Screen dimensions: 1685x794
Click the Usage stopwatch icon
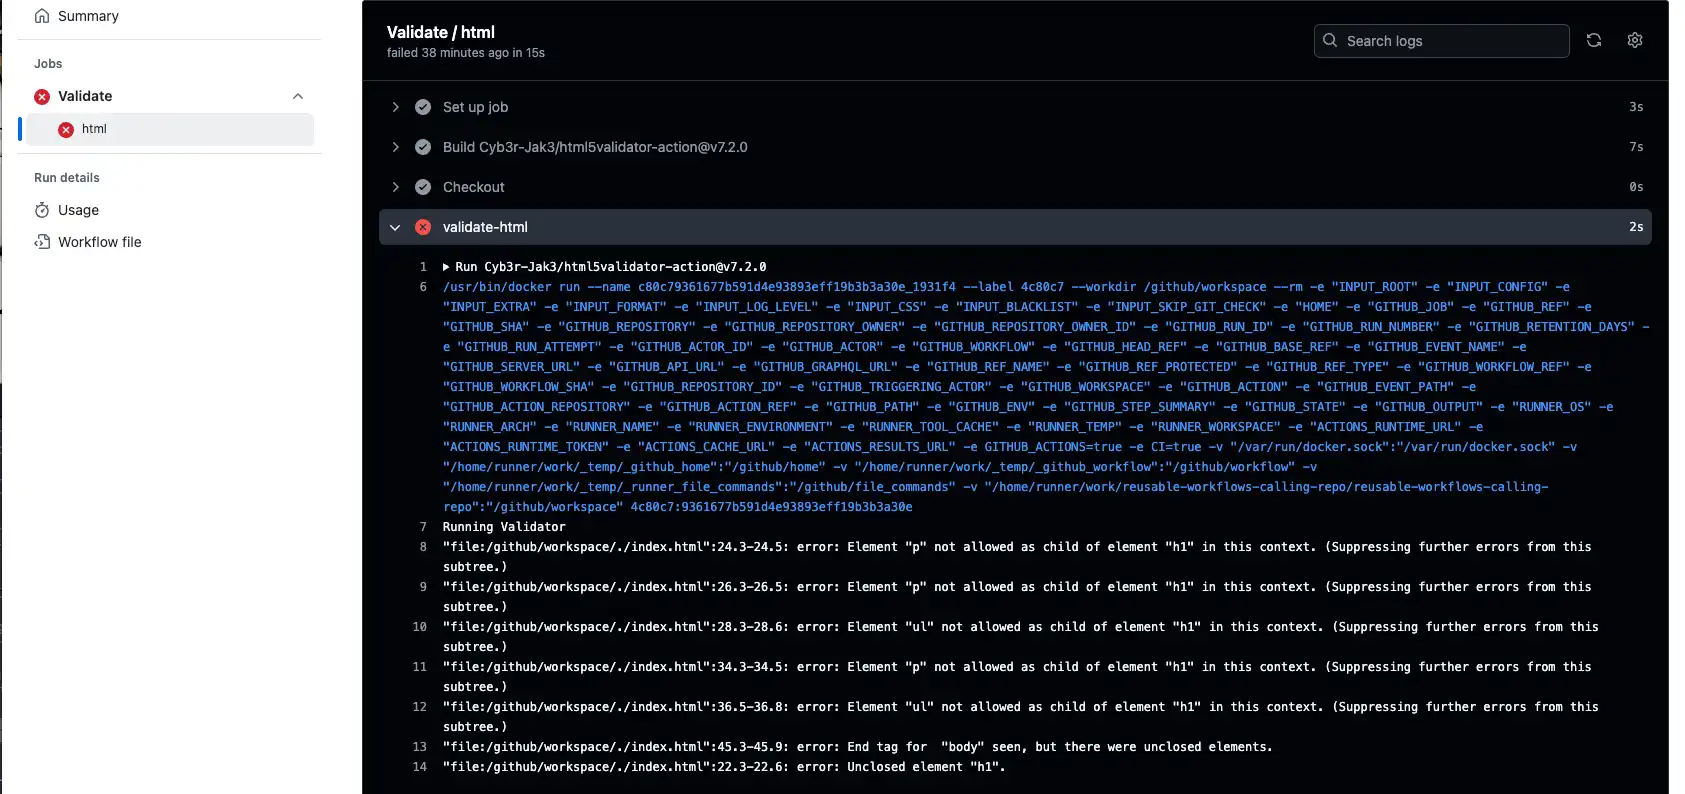tap(42, 210)
